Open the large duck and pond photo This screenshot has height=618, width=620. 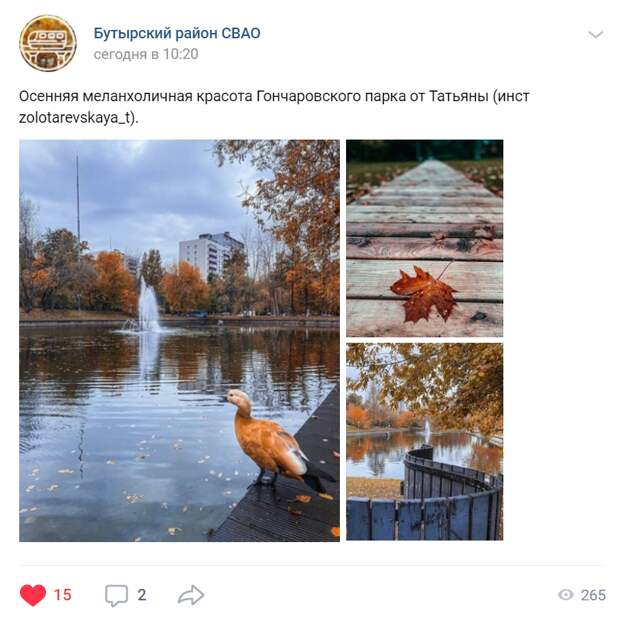(180, 340)
